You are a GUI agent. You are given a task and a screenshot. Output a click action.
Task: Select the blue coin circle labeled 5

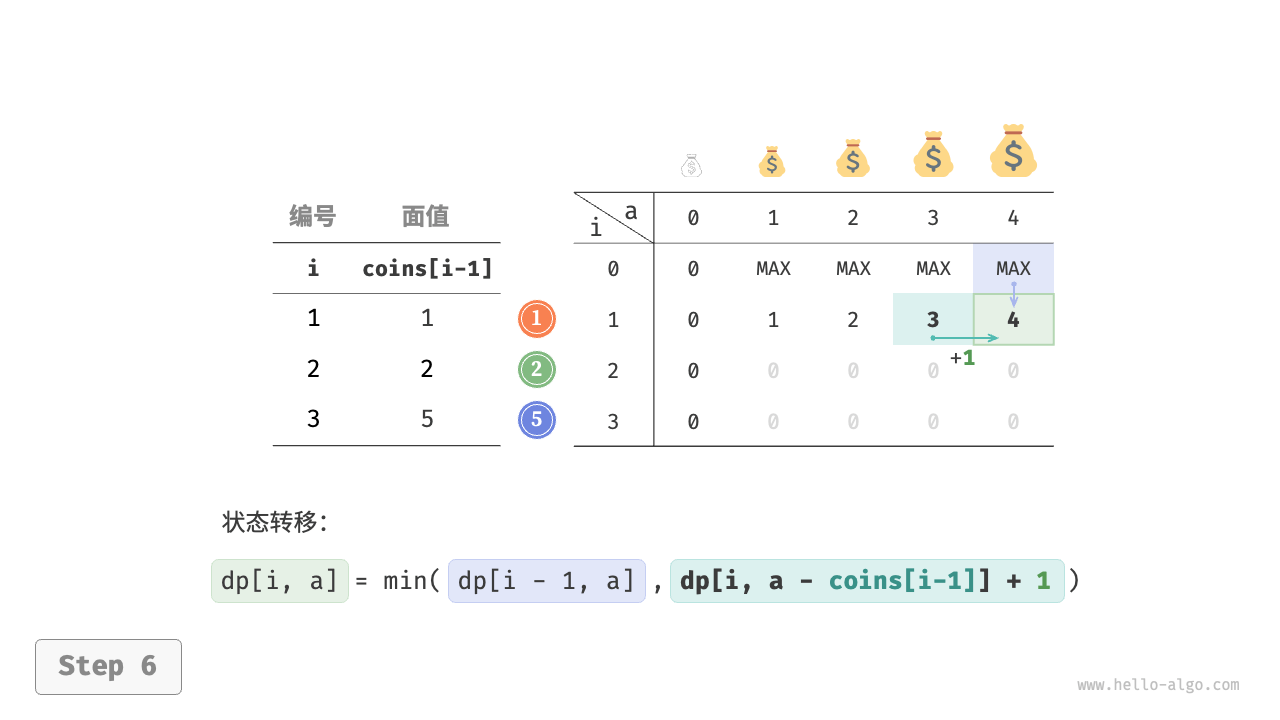[x=537, y=420]
